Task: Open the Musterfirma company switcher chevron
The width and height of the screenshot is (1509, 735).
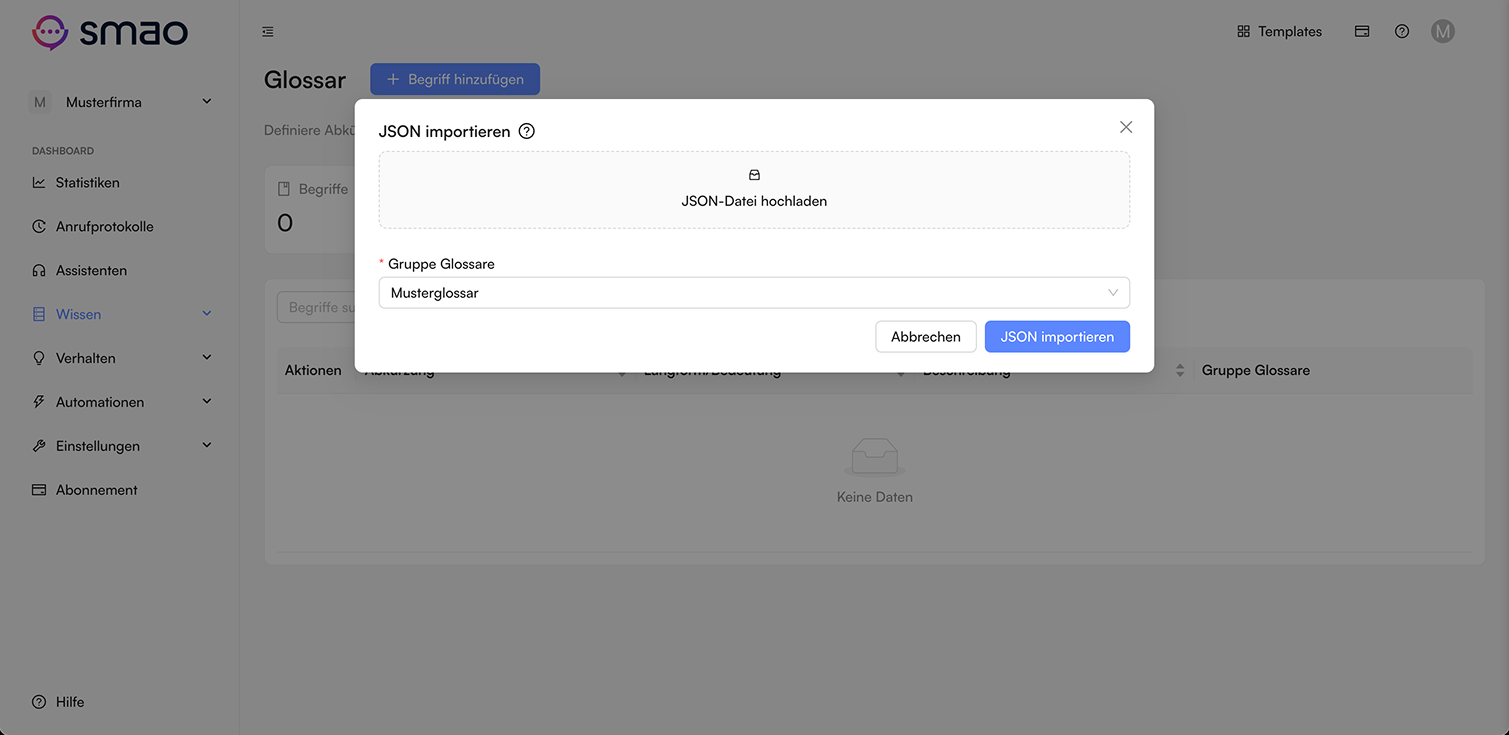Action: 207,102
